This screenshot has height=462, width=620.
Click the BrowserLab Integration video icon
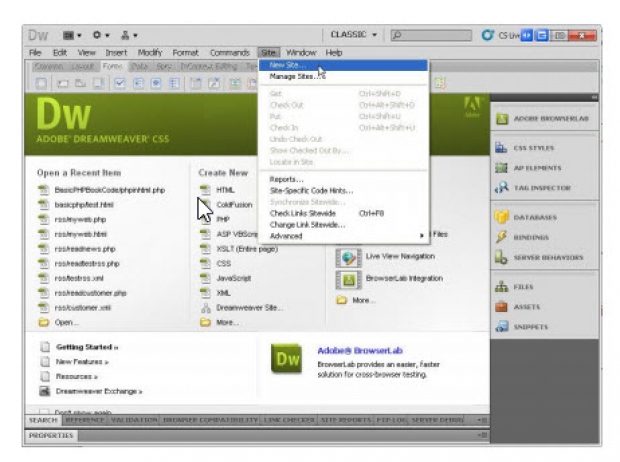point(348,279)
